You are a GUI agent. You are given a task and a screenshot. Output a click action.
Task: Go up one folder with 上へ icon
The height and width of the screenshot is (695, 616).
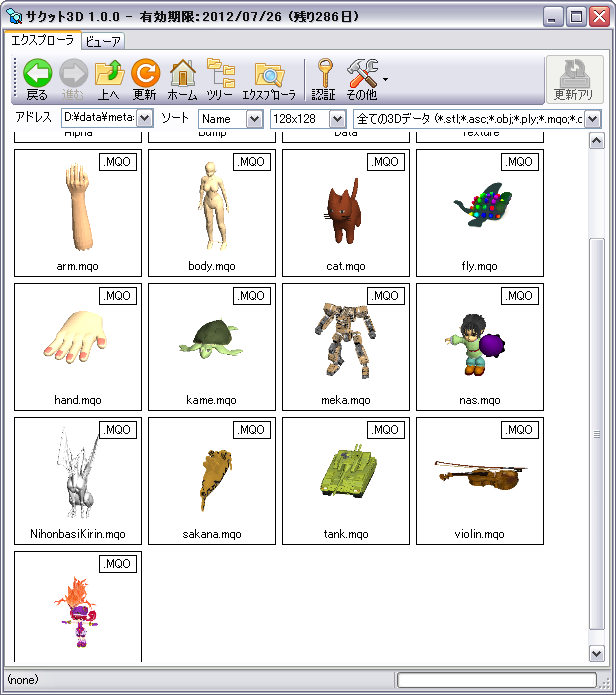109,73
